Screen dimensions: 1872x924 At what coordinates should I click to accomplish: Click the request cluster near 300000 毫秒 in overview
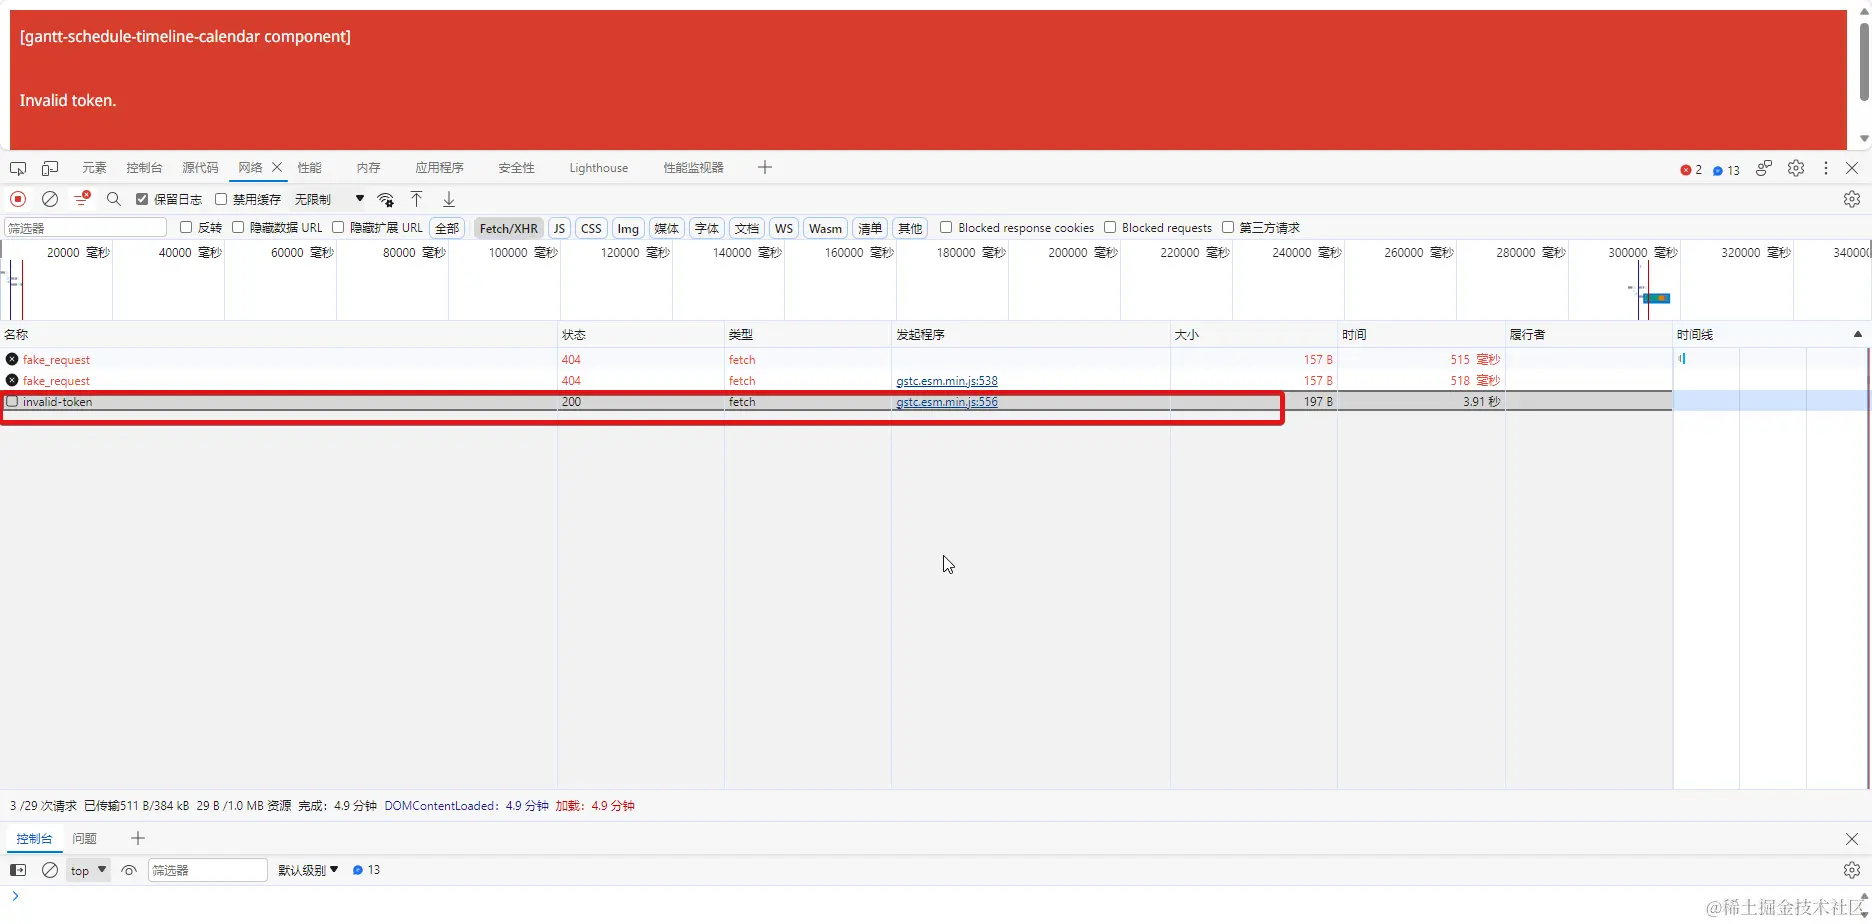[1656, 298]
